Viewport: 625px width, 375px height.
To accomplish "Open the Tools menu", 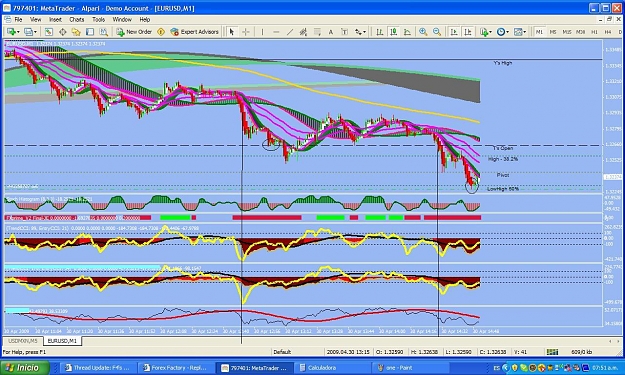I will (x=98, y=20).
